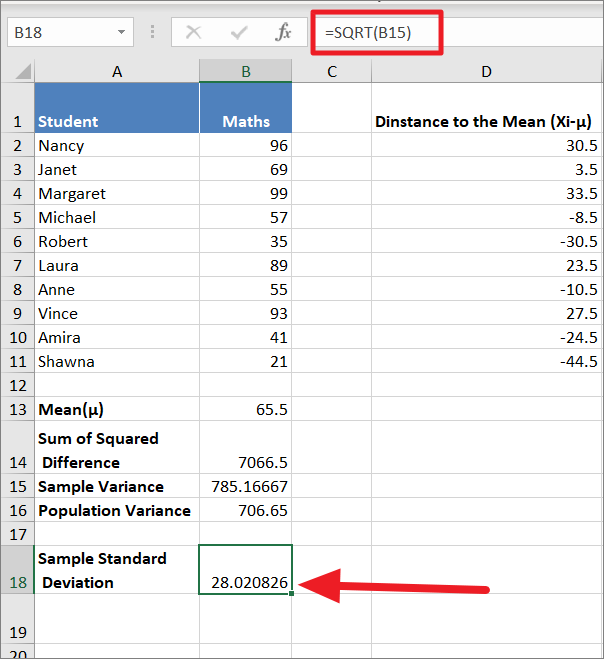
Task: Expand the Name Box dropdown arrow
Action: [121, 32]
